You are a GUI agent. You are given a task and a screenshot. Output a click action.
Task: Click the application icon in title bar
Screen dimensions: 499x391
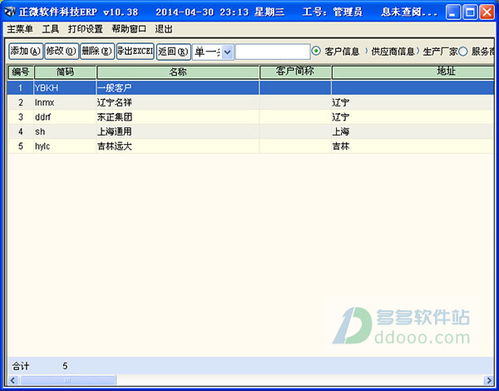click(x=10, y=12)
